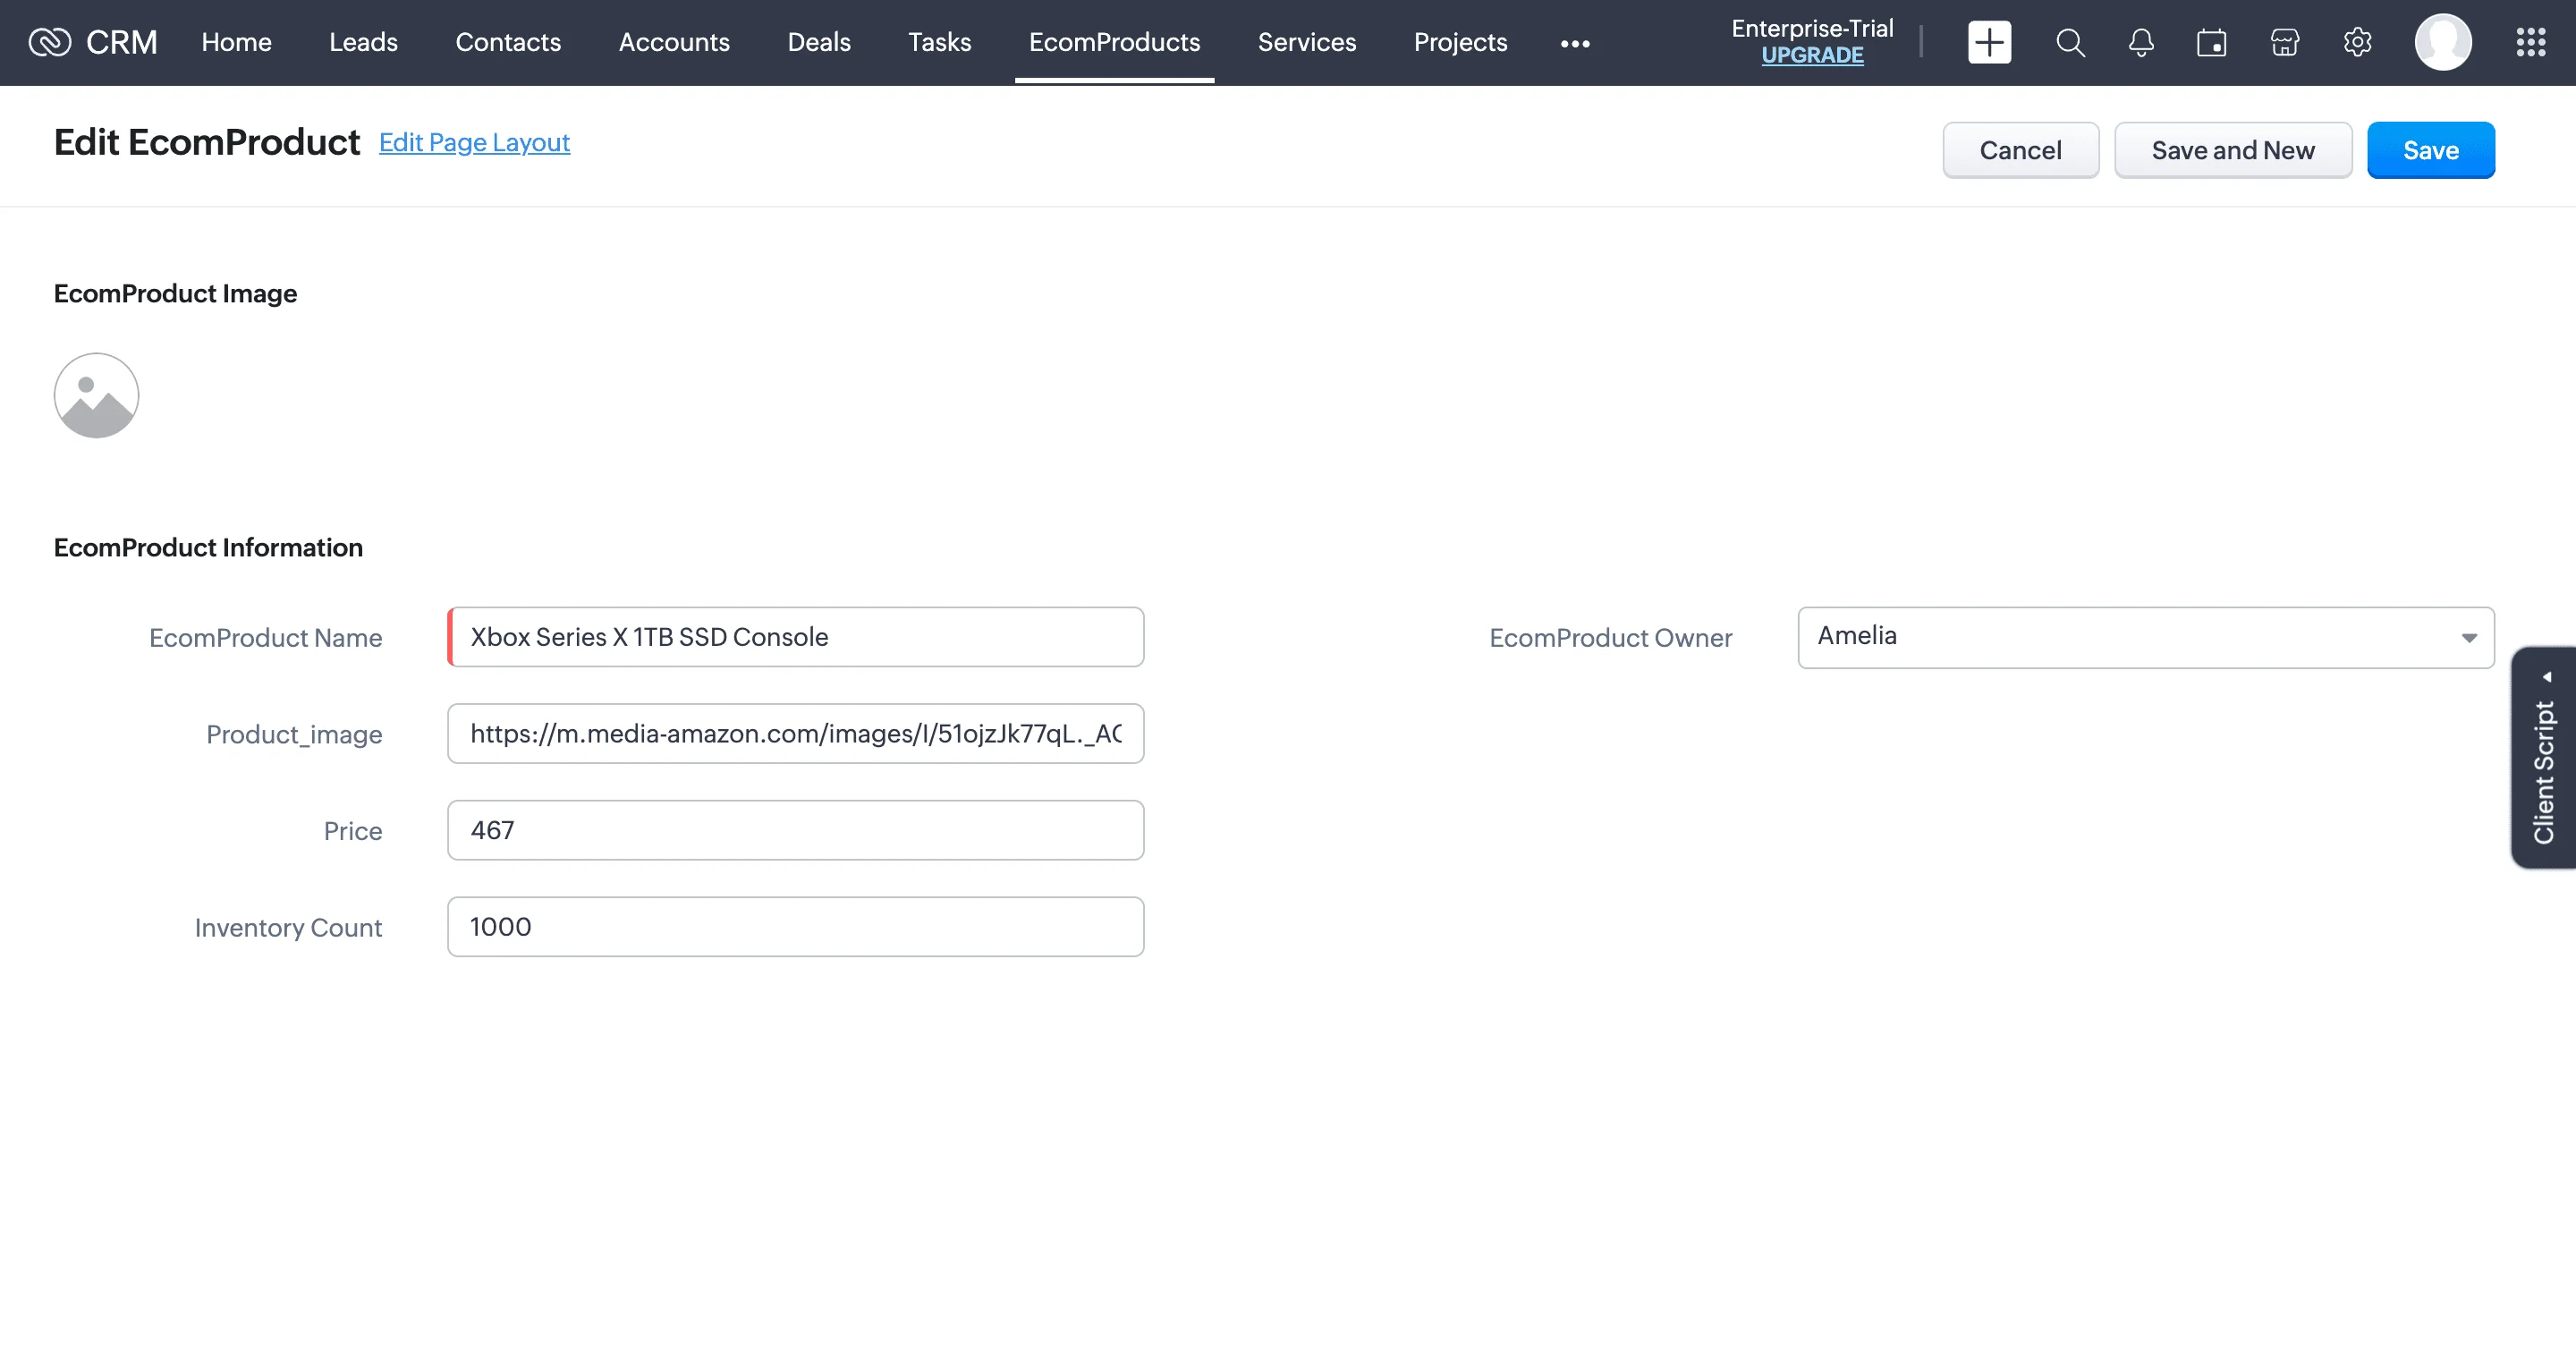Open the quick create plus icon

(1989, 42)
